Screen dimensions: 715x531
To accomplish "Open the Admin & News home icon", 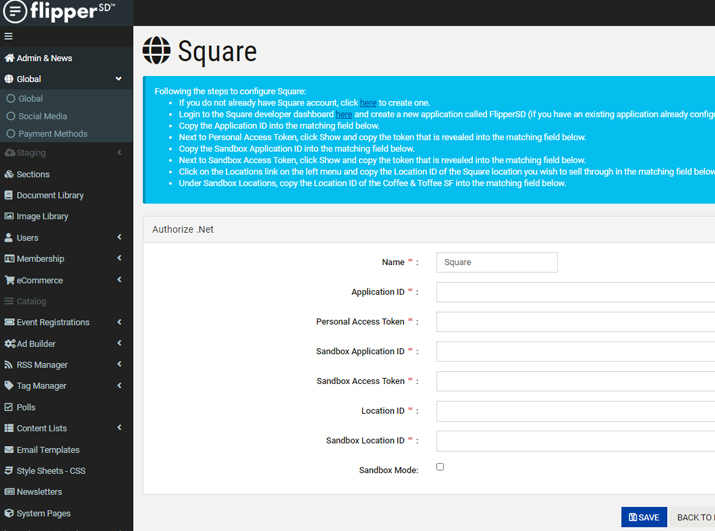I will tap(9, 58).
